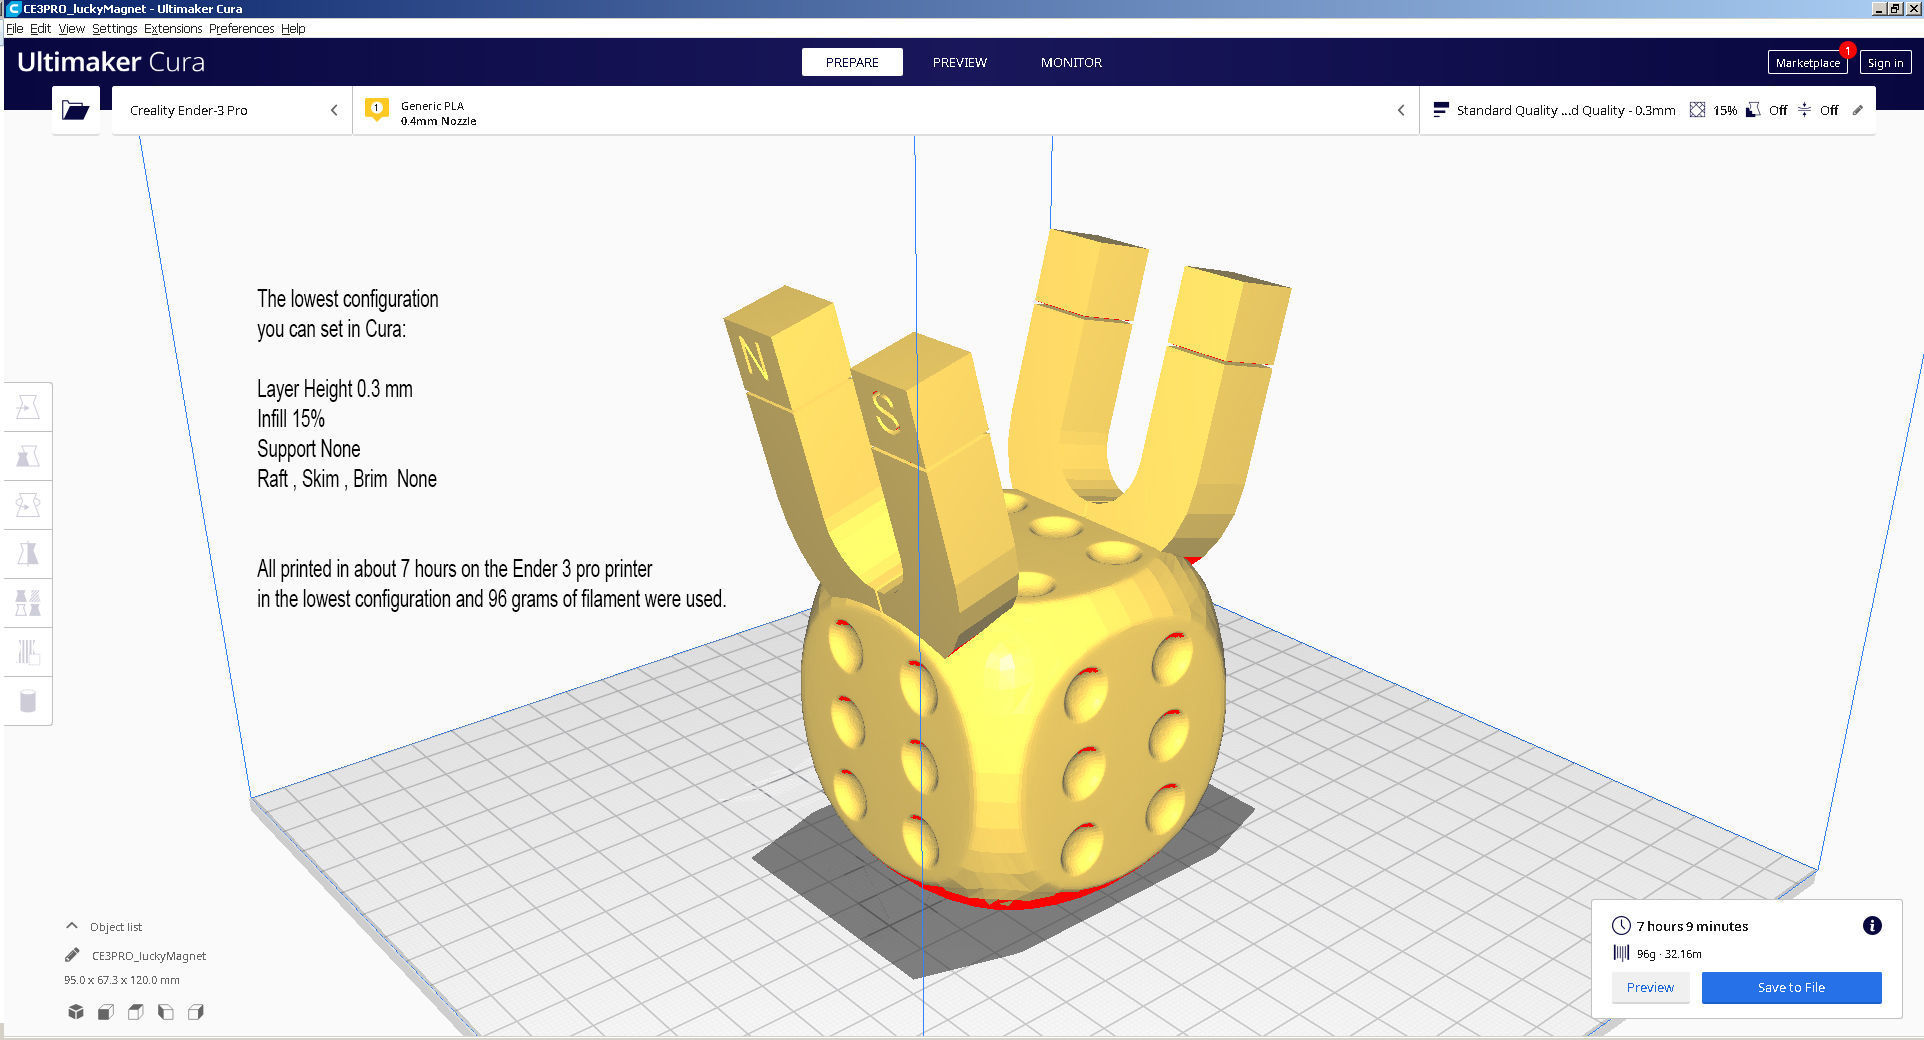Expand the Generic PLA material configuration panel
Screen dimensions: 1924x1040
(886, 110)
